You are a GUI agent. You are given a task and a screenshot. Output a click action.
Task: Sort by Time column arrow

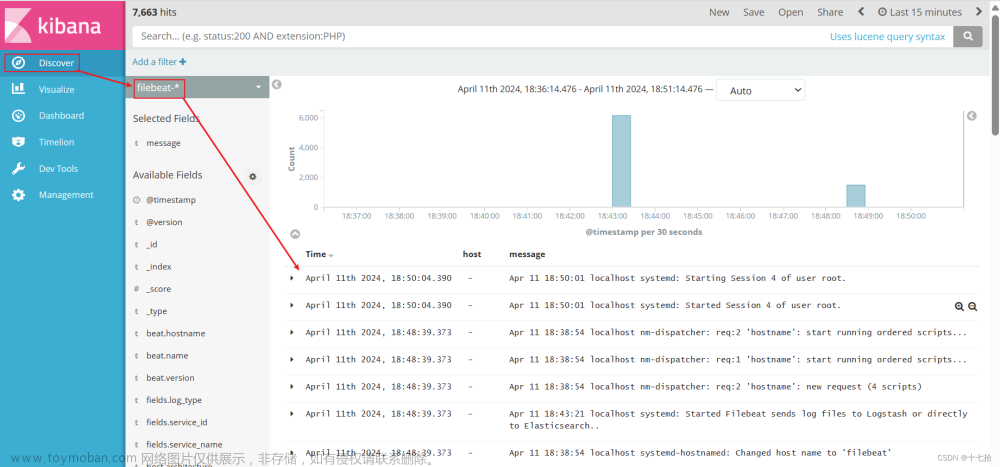pos(331,255)
